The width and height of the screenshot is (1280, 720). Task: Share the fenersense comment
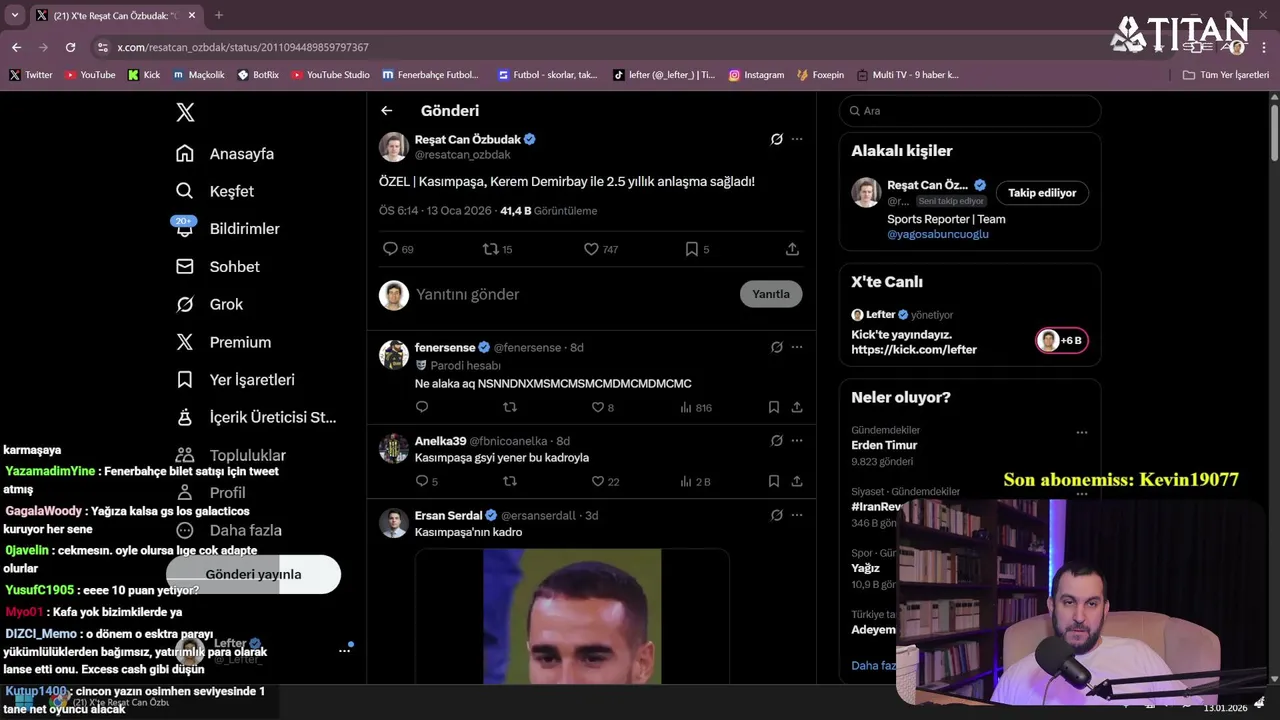pyautogui.click(x=797, y=407)
